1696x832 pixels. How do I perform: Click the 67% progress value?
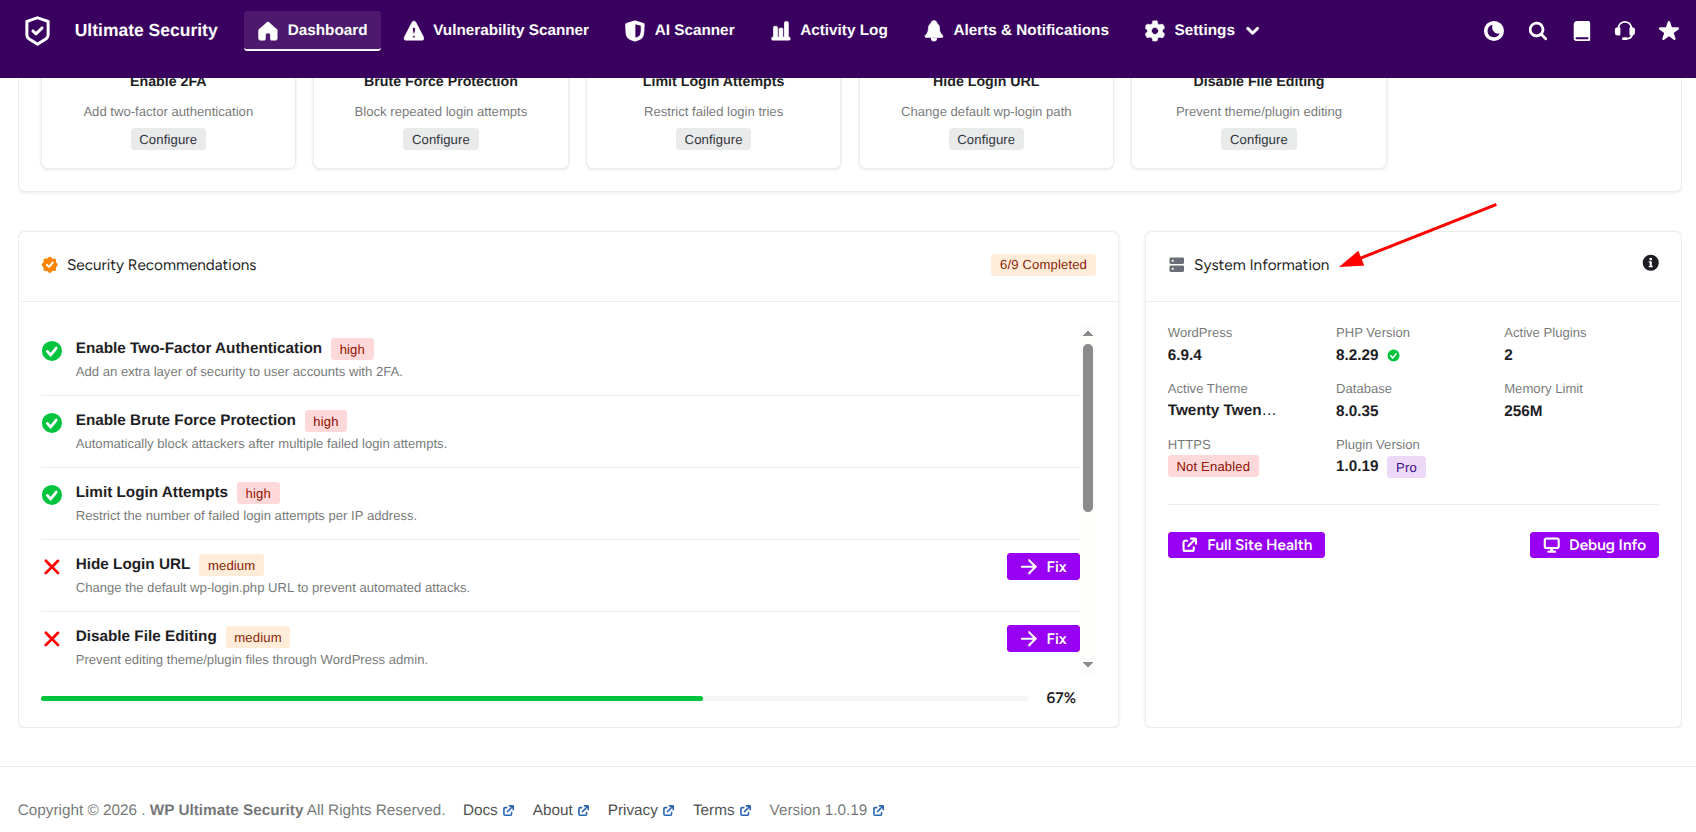pos(1061,698)
